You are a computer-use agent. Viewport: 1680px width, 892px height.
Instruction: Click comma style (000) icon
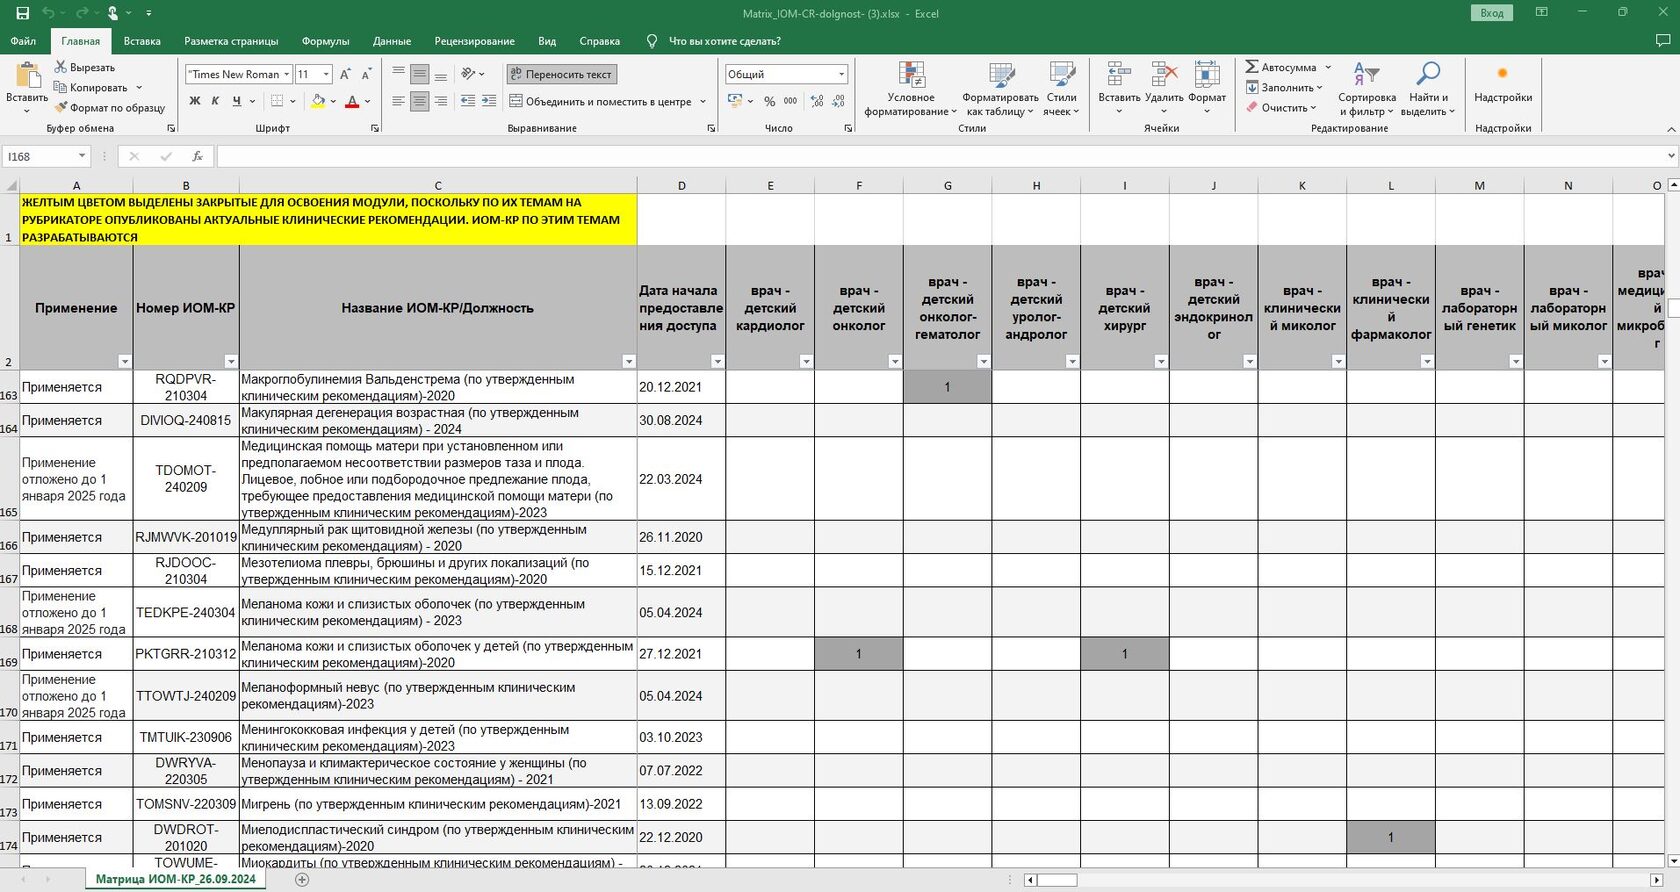tap(790, 101)
